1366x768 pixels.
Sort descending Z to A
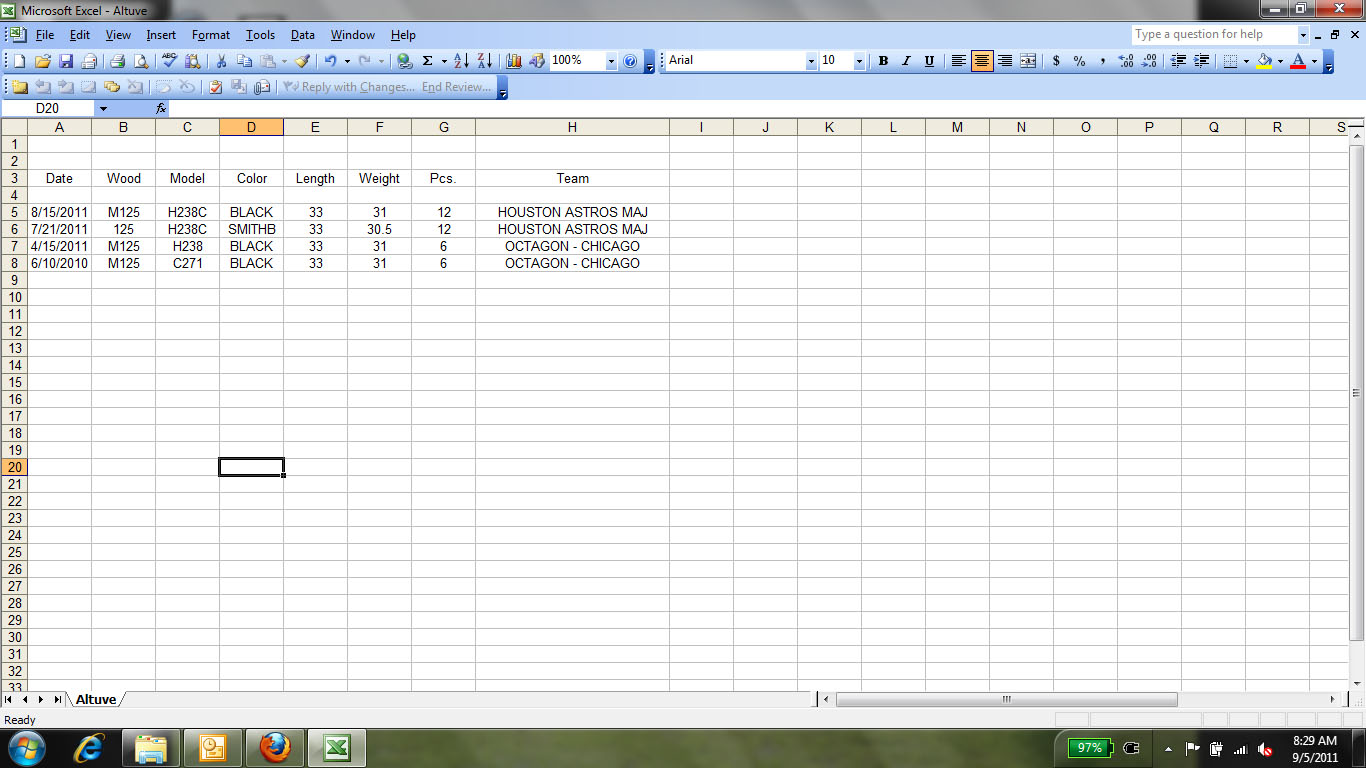tap(484, 61)
